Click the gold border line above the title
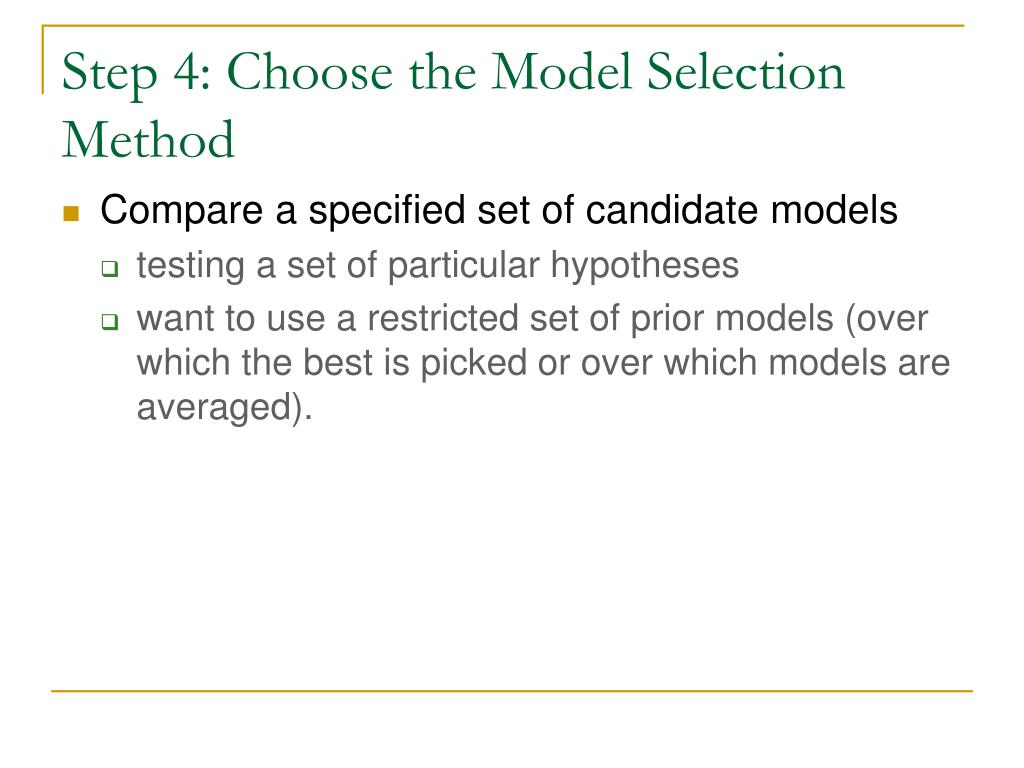Screen dimensions: 1024x768 pyautogui.click(x=503, y=25)
